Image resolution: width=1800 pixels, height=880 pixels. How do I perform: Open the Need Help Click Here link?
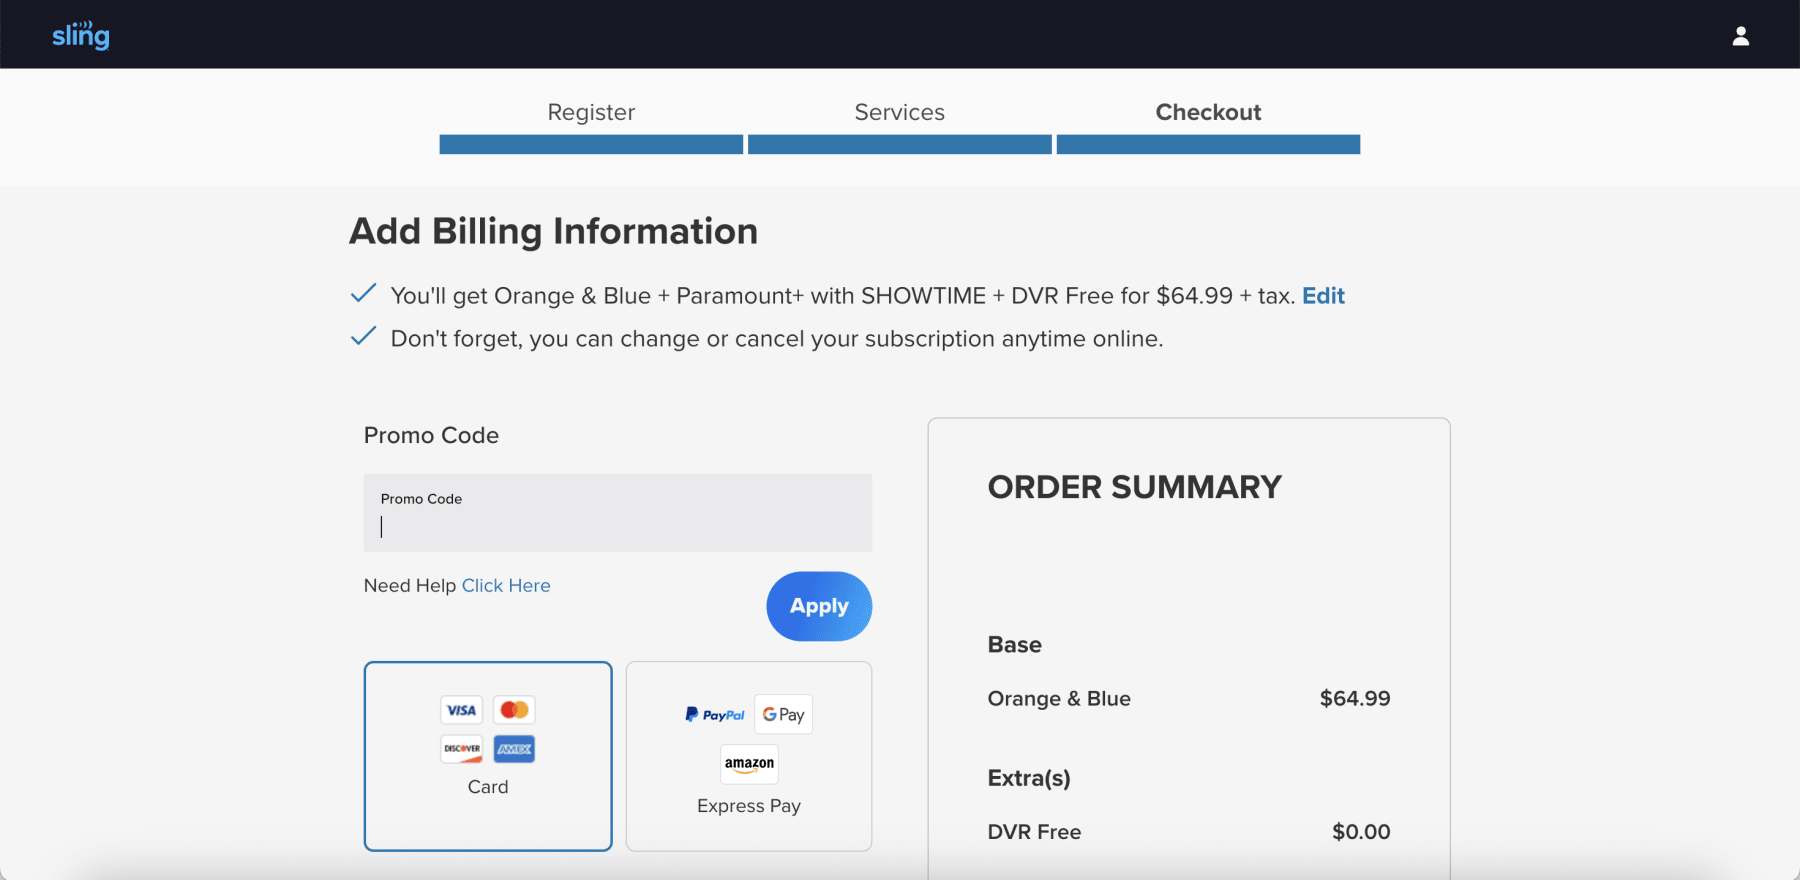(x=506, y=586)
